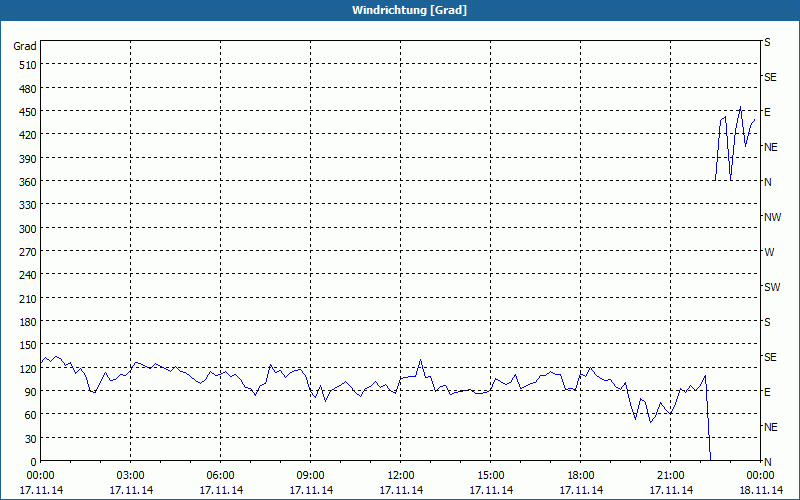The width and height of the screenshot is (800, 500).
Task: Click the highest peak of the blue line
Action: point(740,107)
